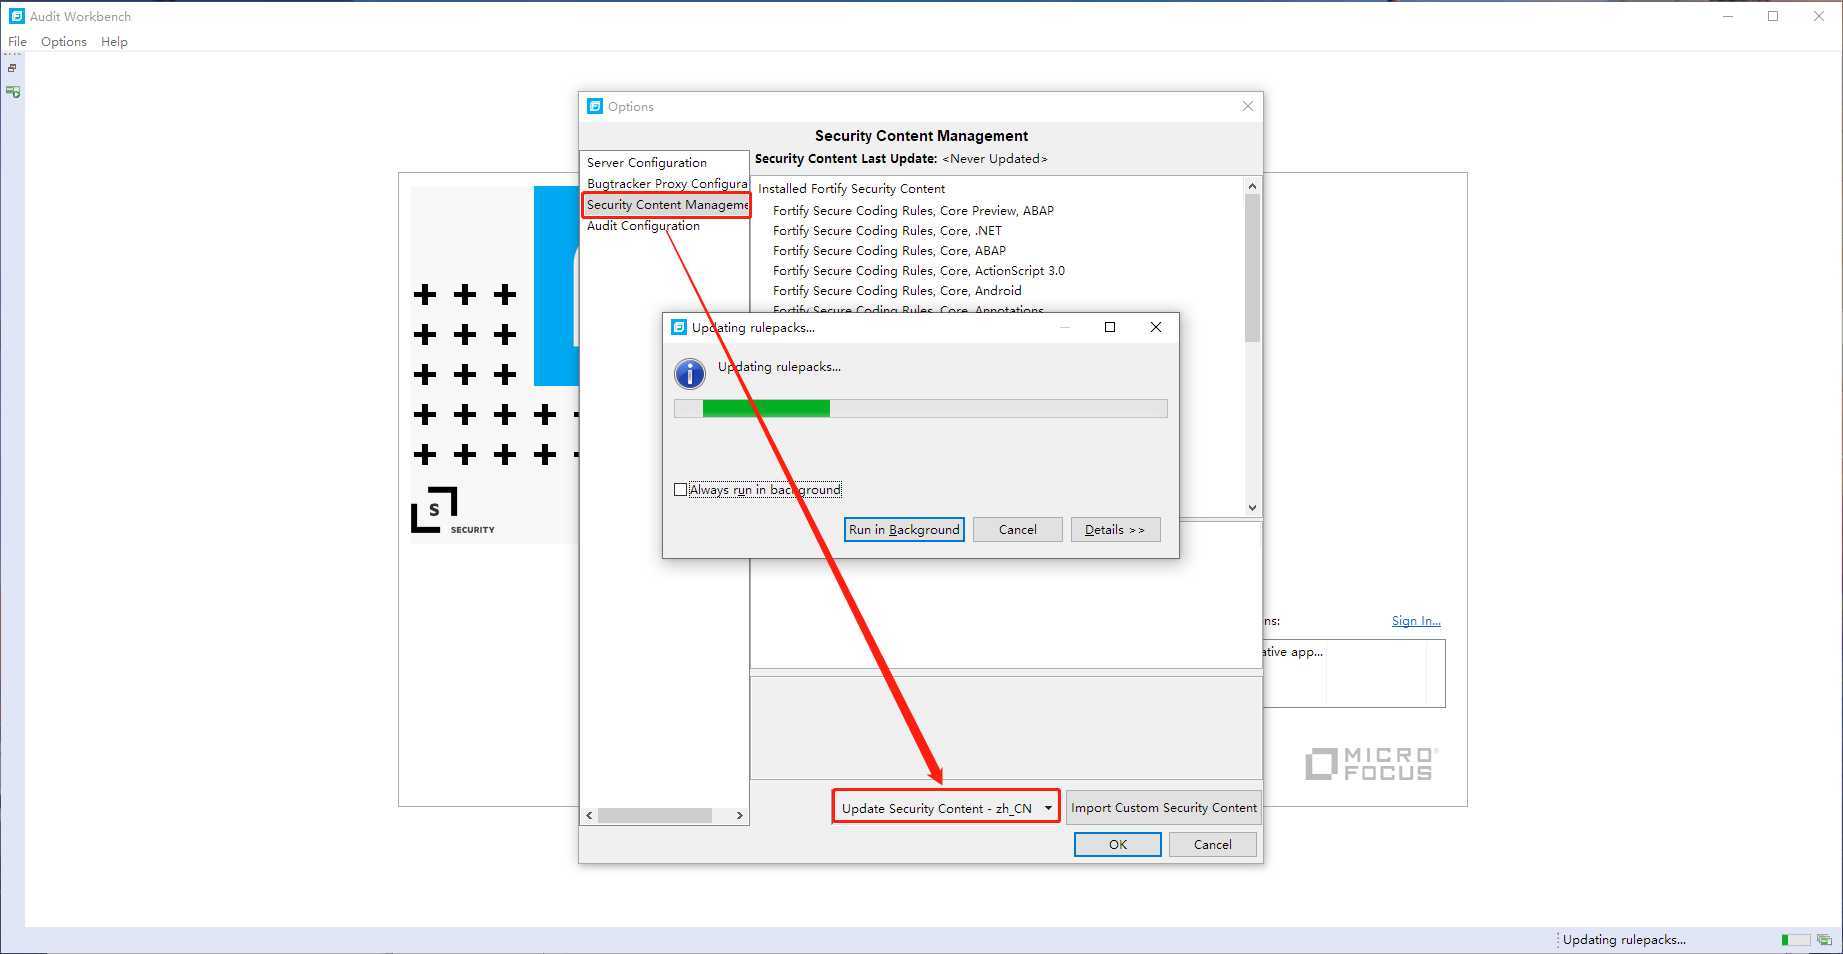Click the options list horizontal scrollbar thumb
This screenshot has width=1843, height=954.
(654, 815)
